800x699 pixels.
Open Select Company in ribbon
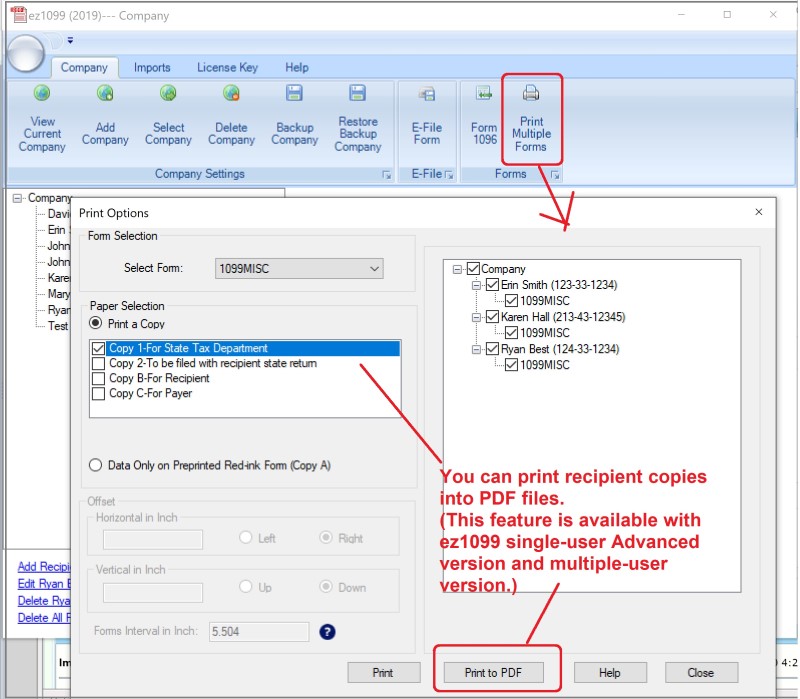[168, 95]
